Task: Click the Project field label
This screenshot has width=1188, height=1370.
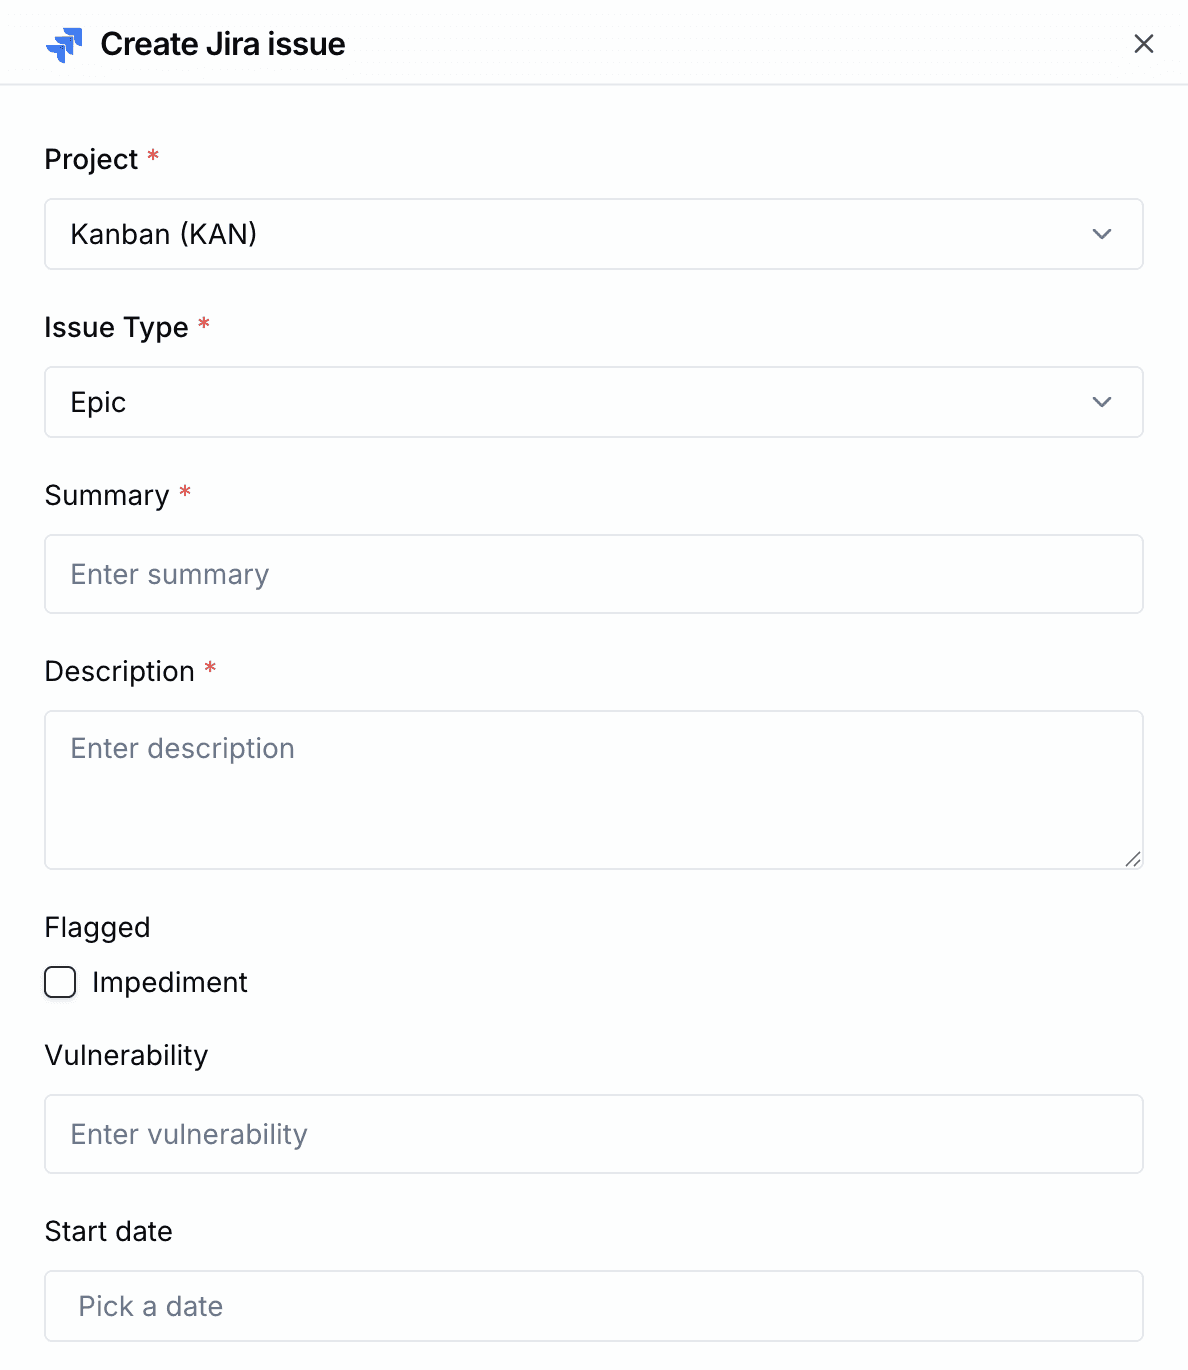Action: coord(91,159)
